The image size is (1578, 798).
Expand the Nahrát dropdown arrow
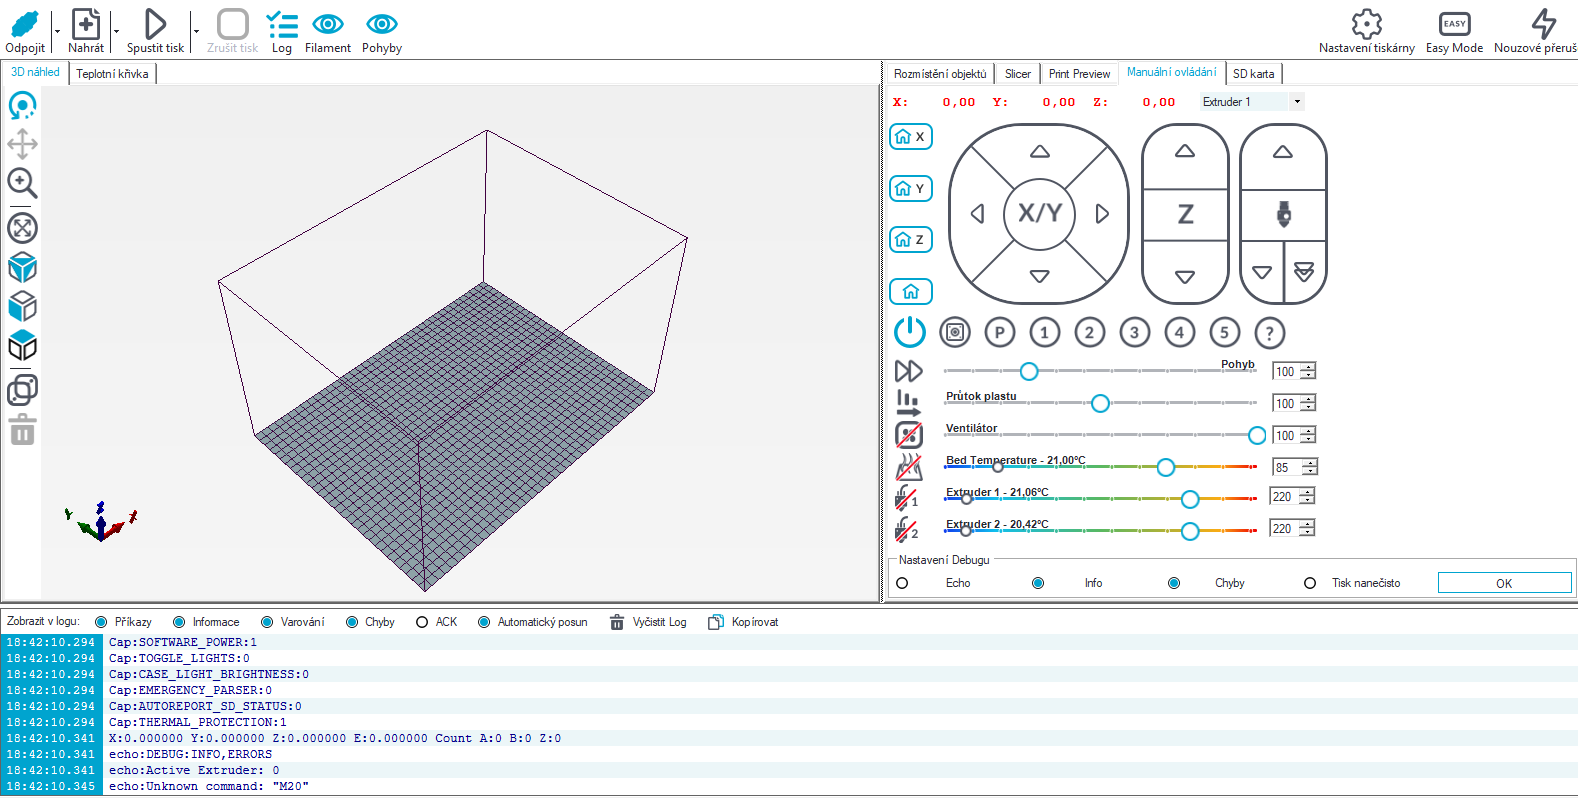[x=116, y=31]
